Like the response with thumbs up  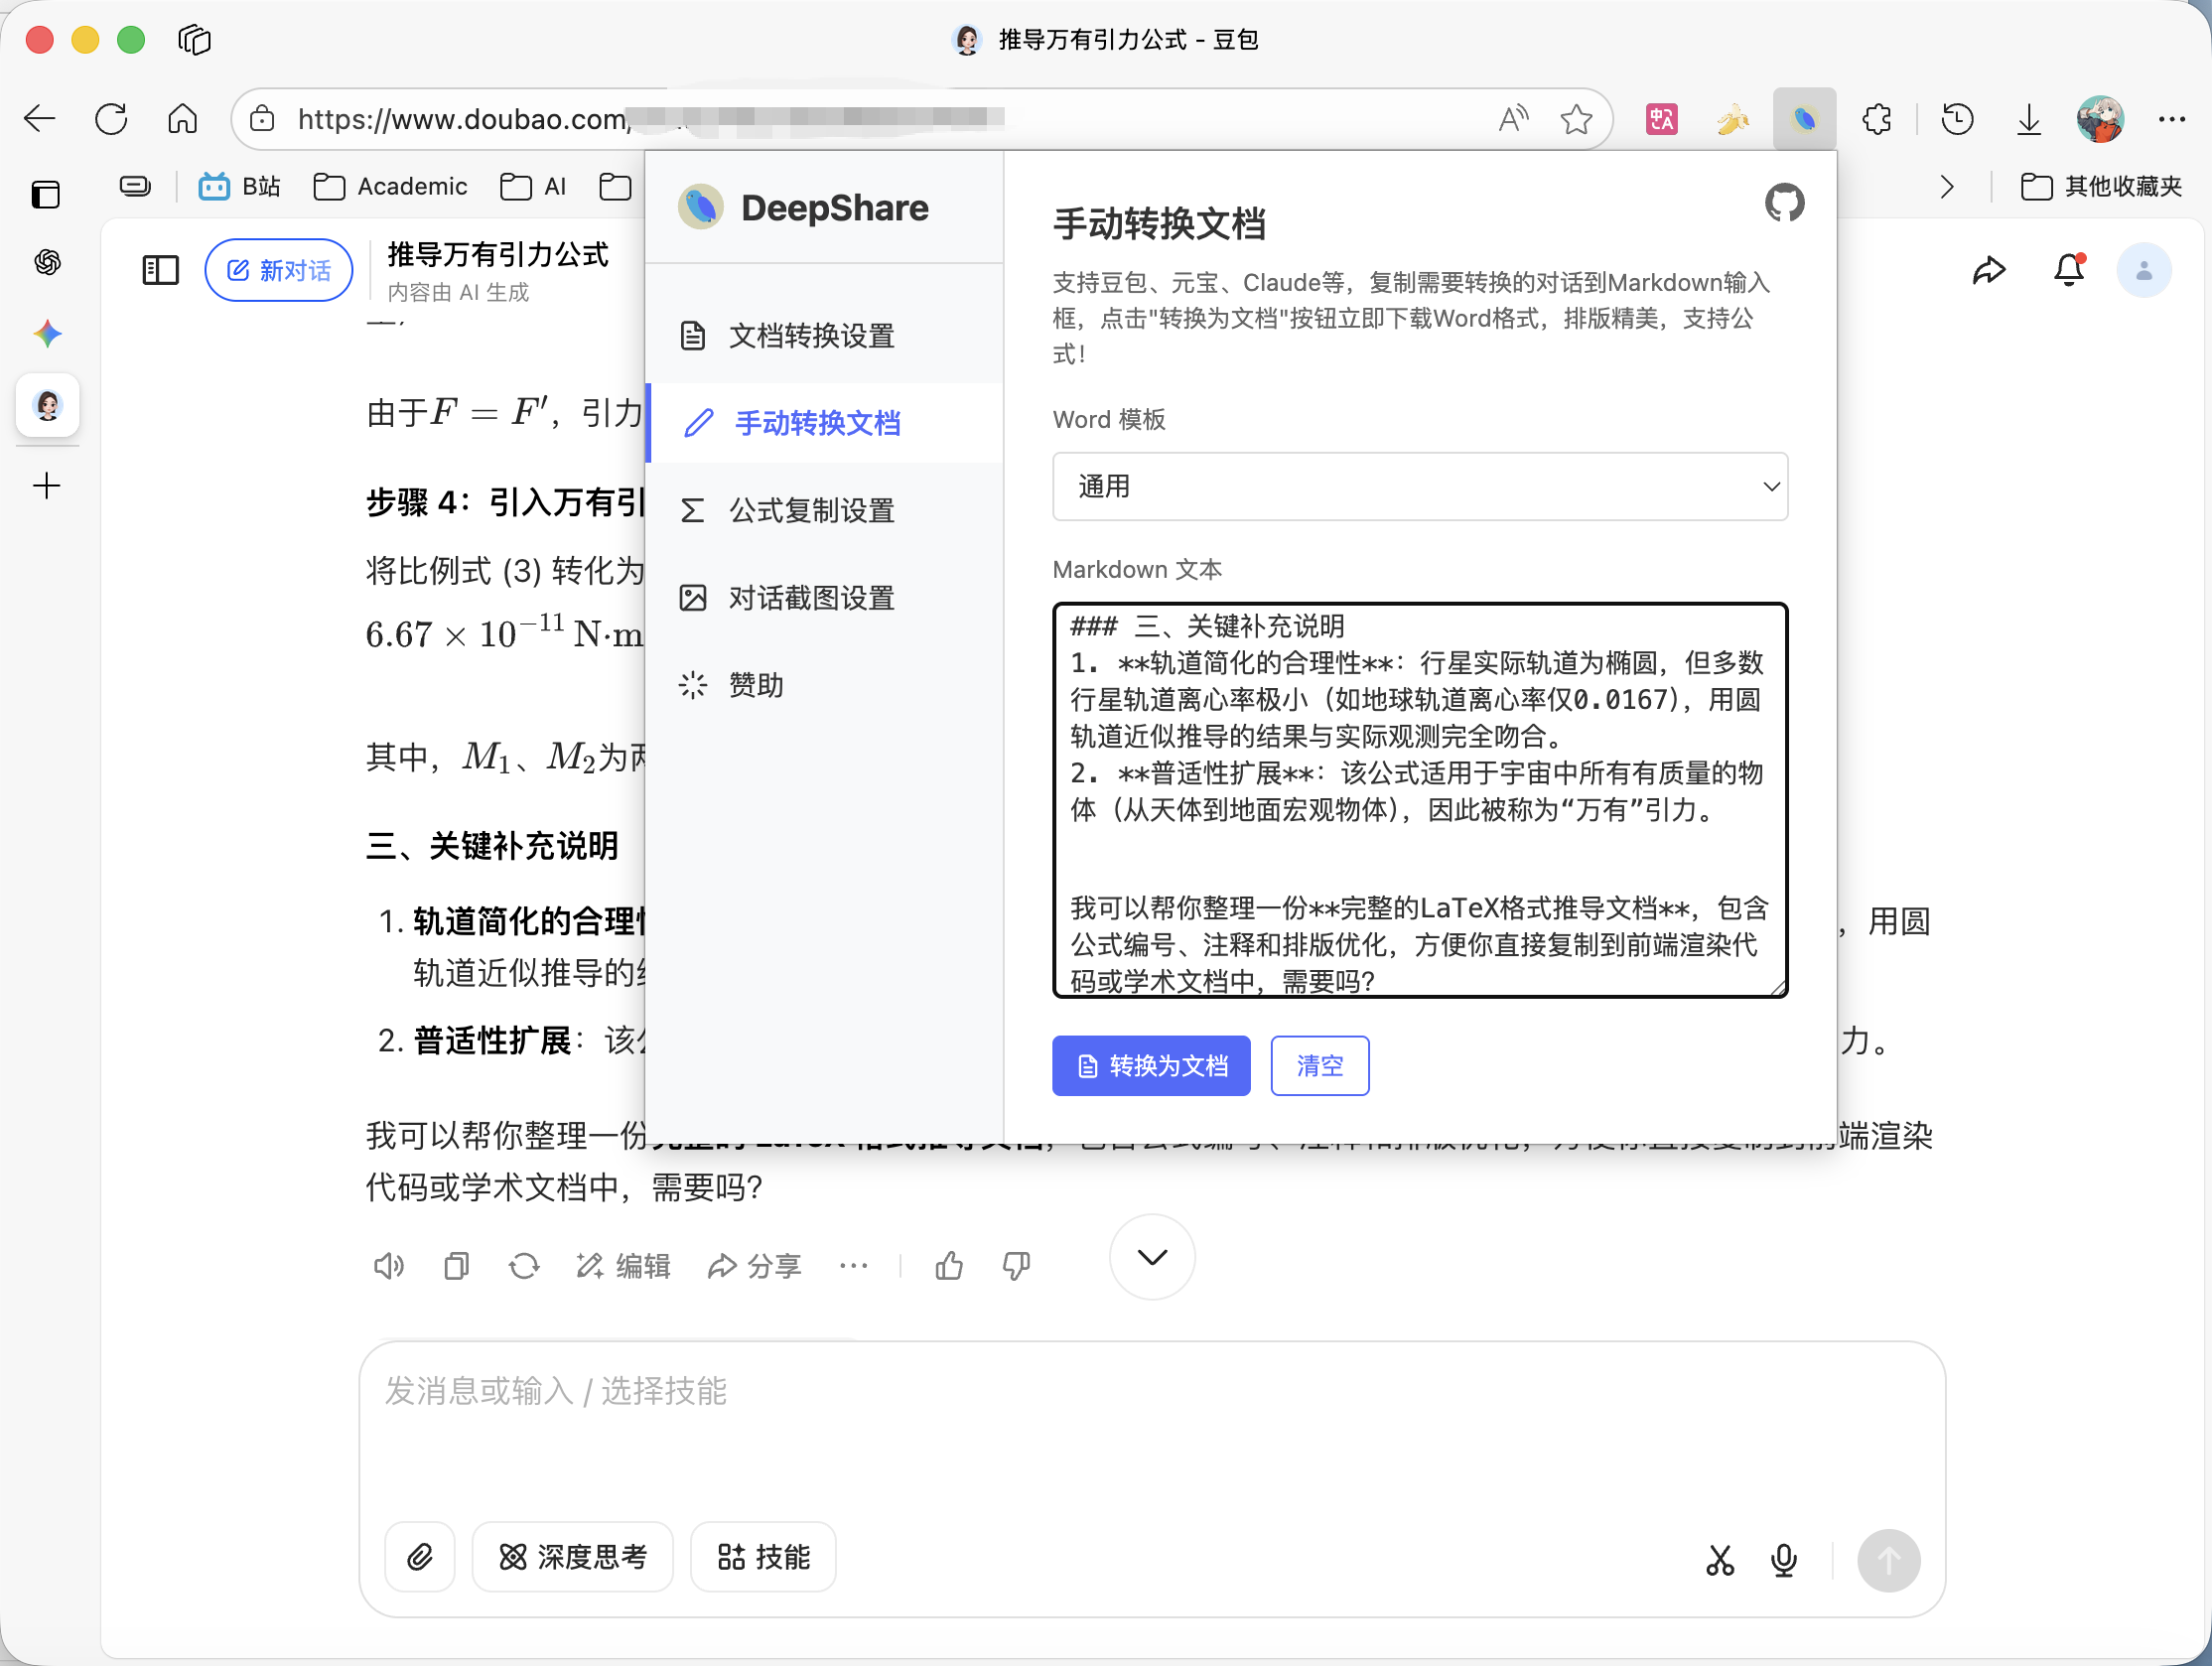949,1266
